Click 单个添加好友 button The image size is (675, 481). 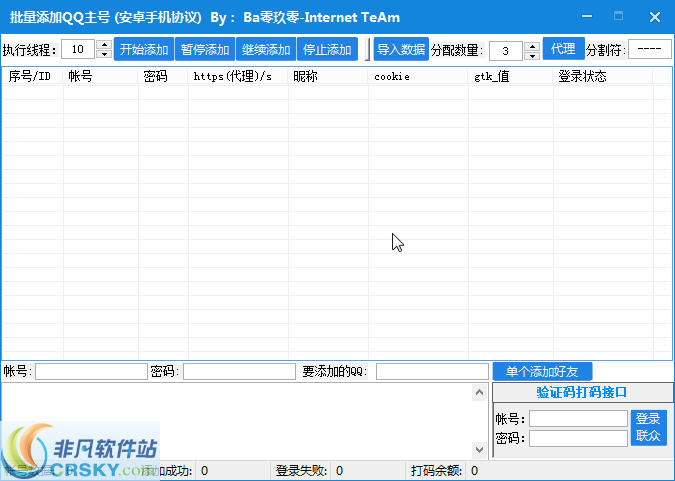[x=542, y=371]
